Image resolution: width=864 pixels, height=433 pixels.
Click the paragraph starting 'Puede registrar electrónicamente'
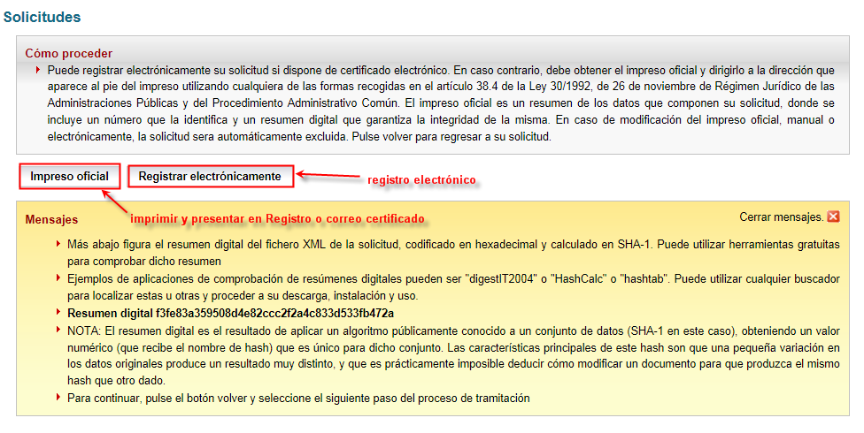[x=441, y=103]
